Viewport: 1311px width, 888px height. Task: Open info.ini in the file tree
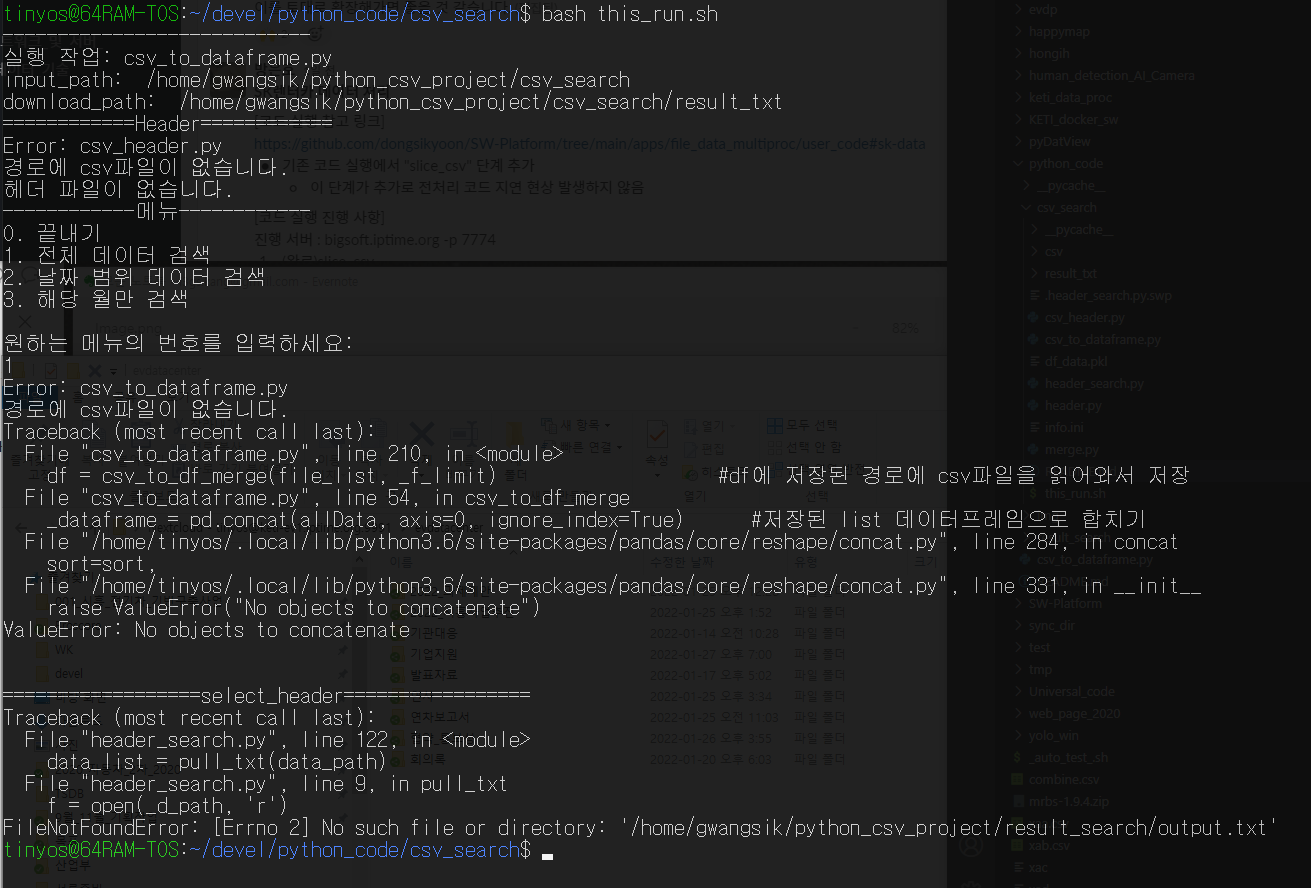tap(1064, 427)
